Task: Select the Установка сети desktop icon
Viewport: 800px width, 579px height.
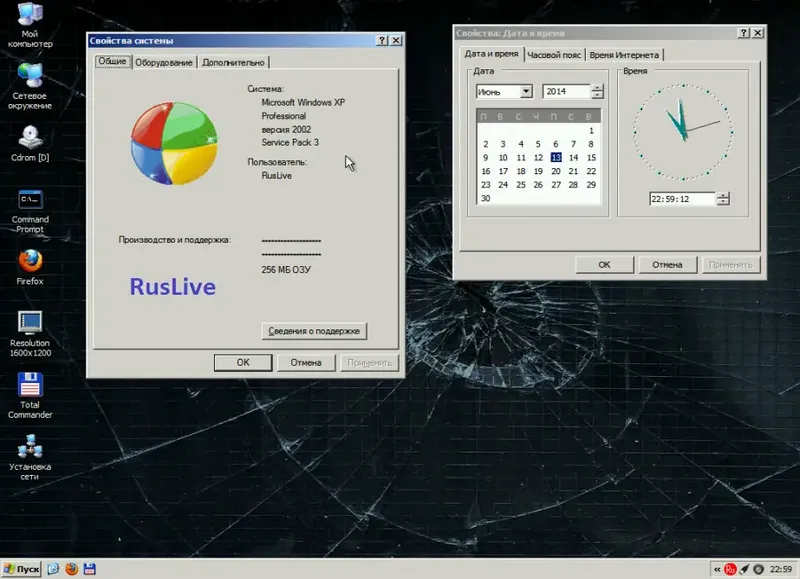Action: coord(30,458)
